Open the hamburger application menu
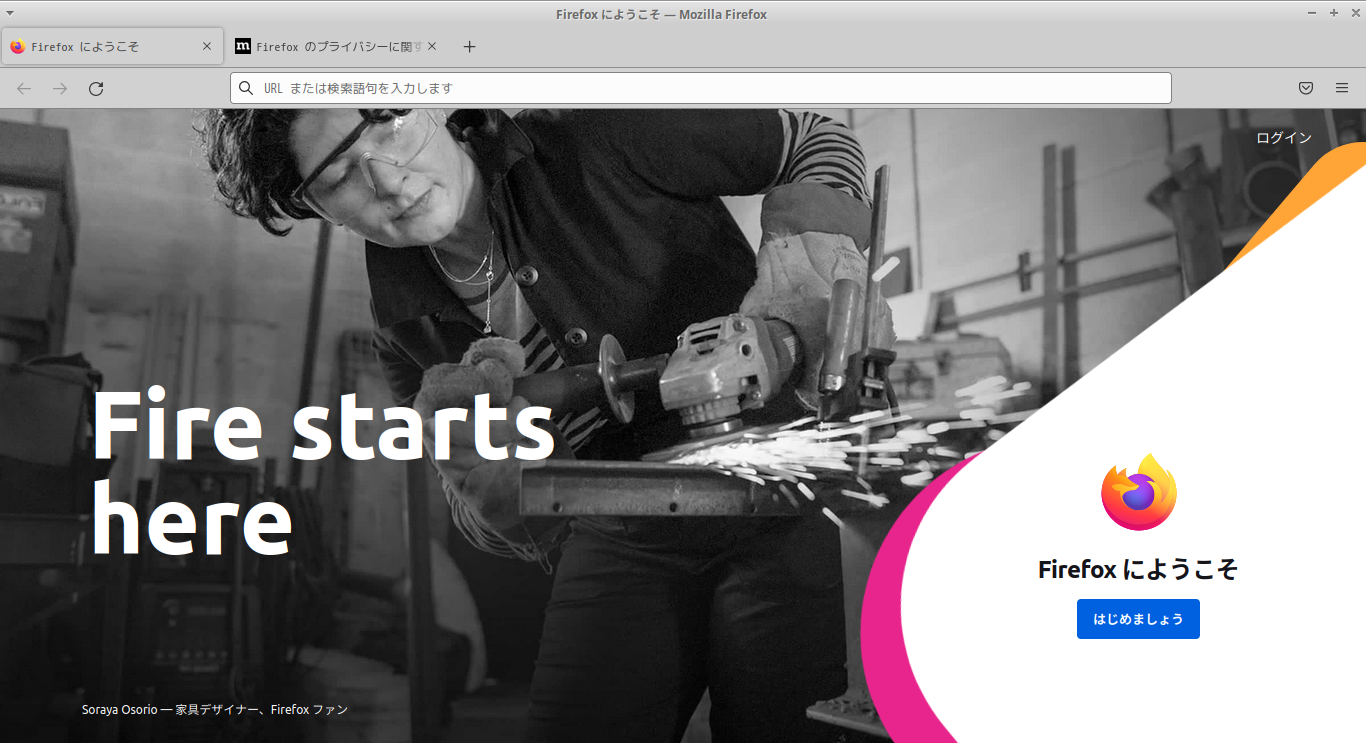 1342,88
